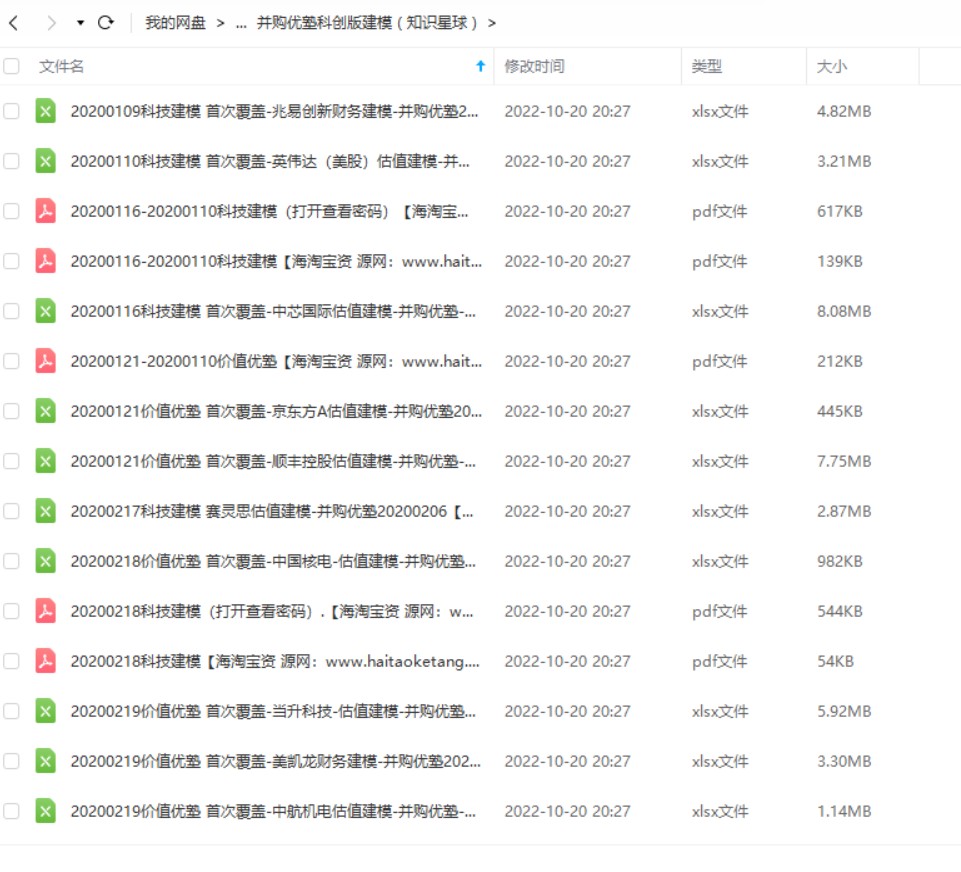Click the pdf icon of the 617KB file

[45, 211]
